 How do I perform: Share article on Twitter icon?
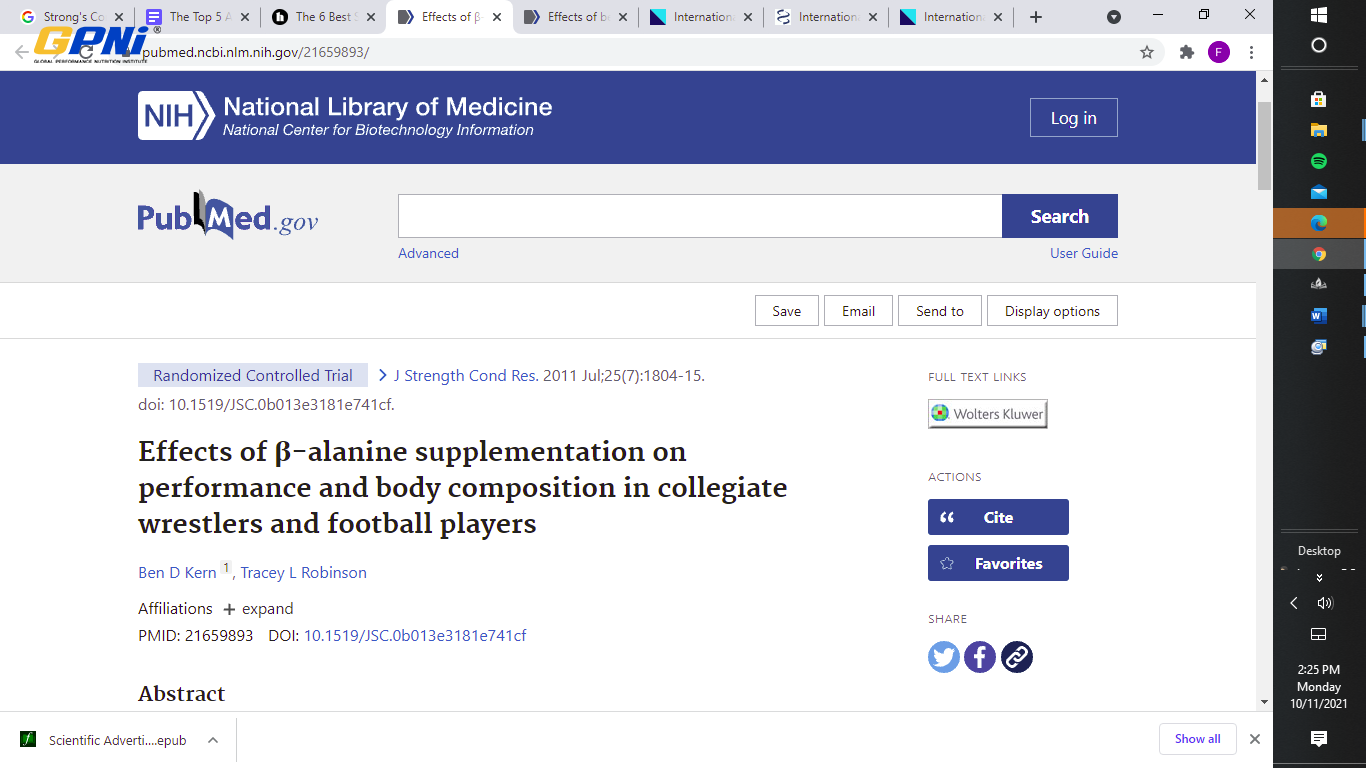[x=944, y=657]
